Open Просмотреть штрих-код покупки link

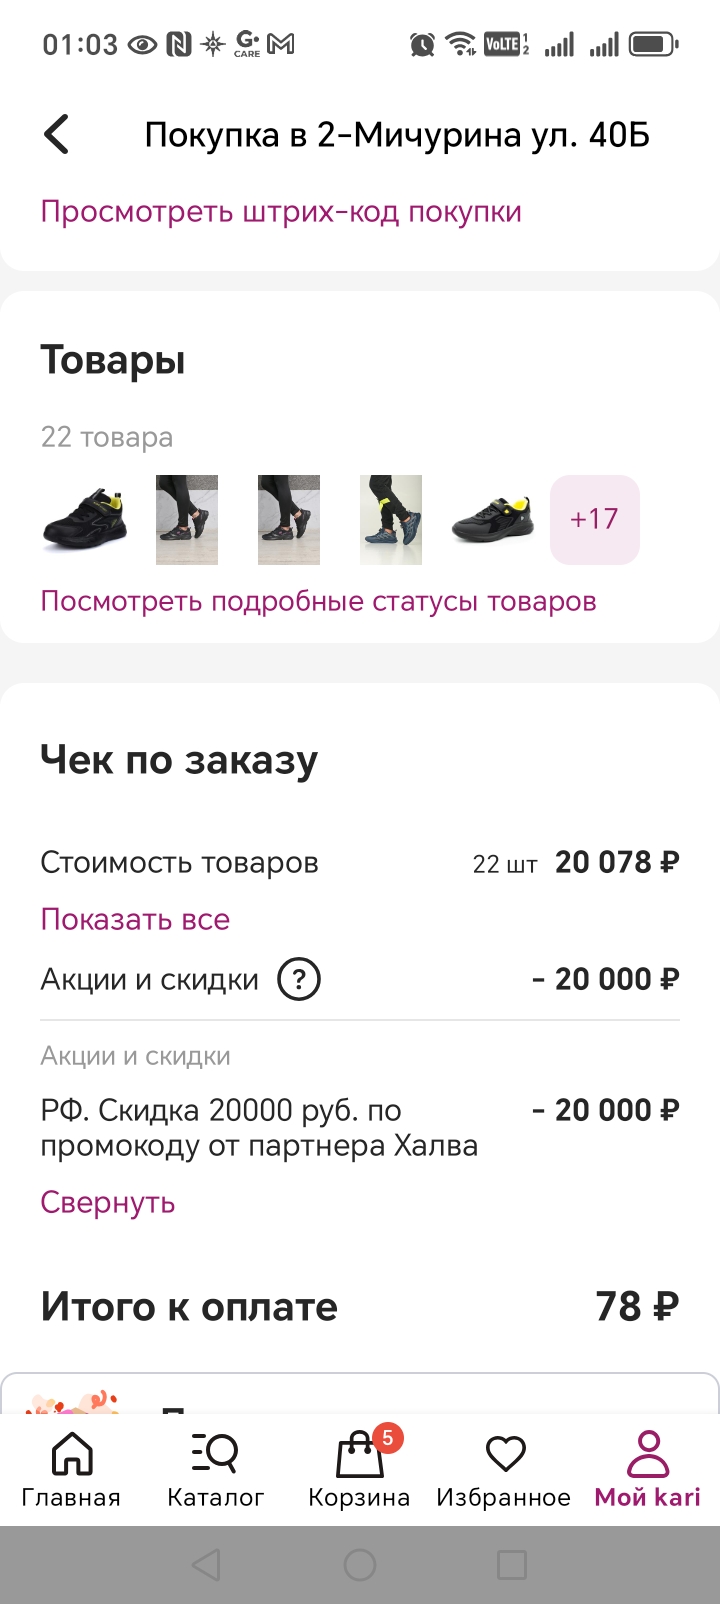point(281,212)
